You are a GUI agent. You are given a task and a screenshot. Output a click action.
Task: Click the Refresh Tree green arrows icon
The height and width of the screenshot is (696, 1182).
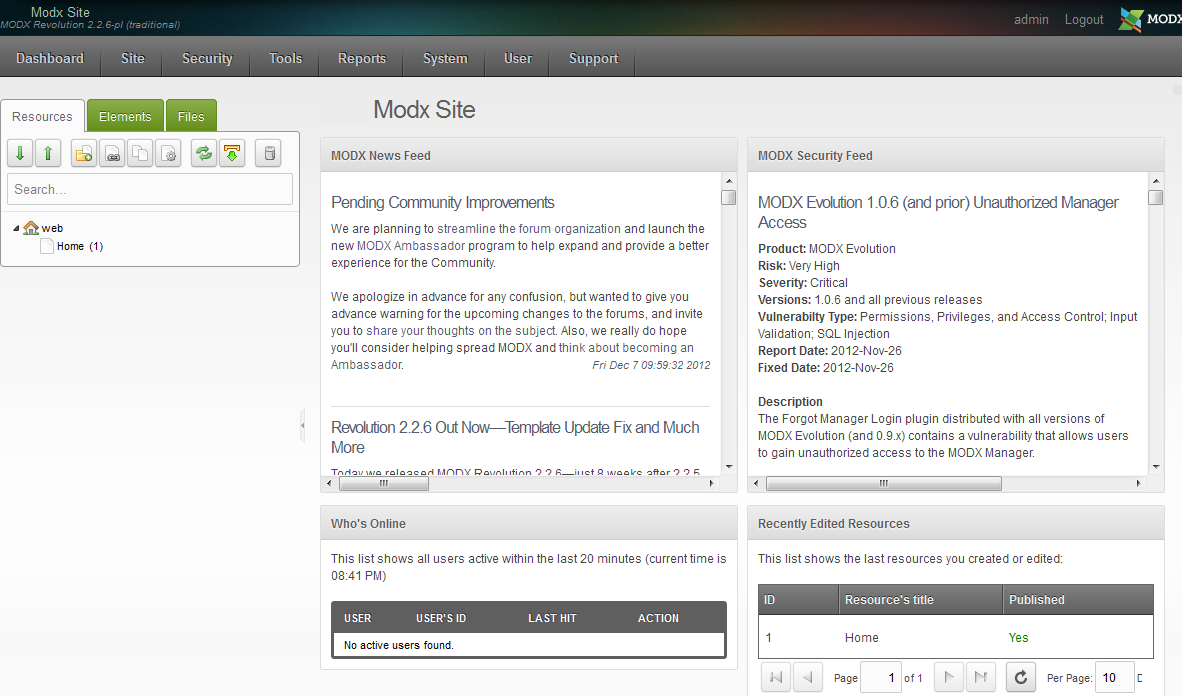tap(204, 153)
